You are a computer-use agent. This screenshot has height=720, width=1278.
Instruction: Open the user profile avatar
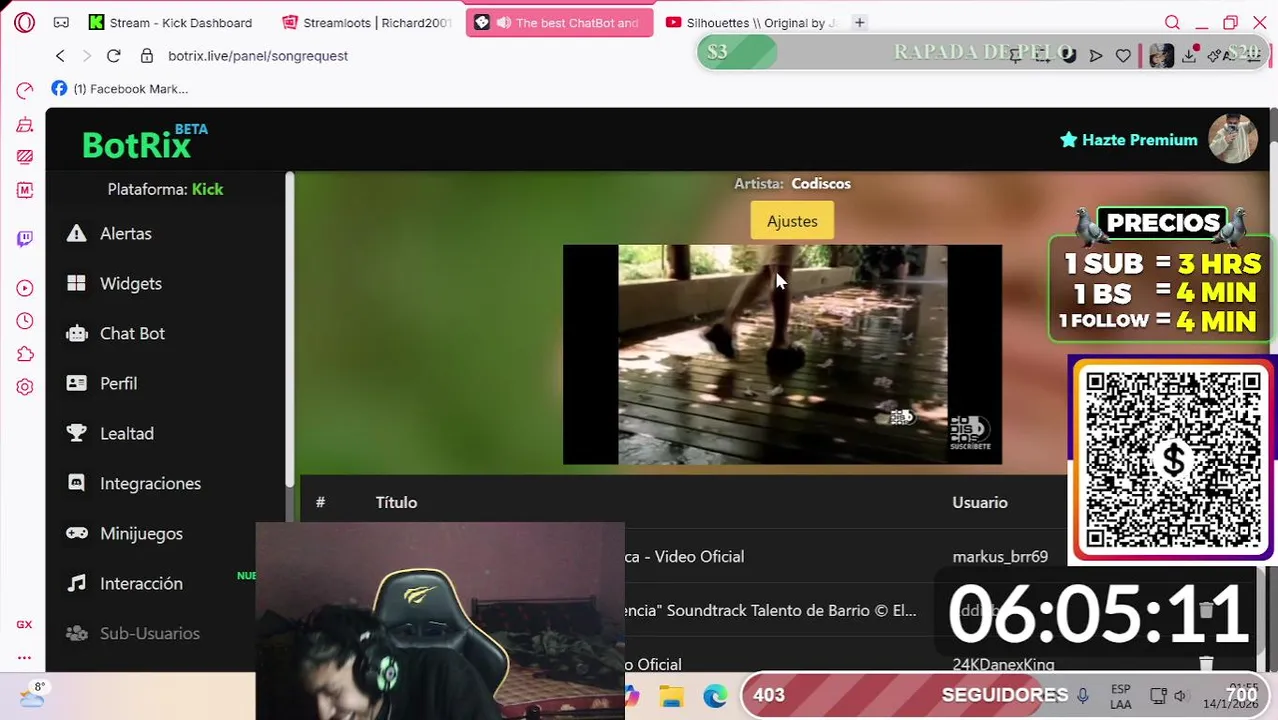click(x=1232, y=139)
